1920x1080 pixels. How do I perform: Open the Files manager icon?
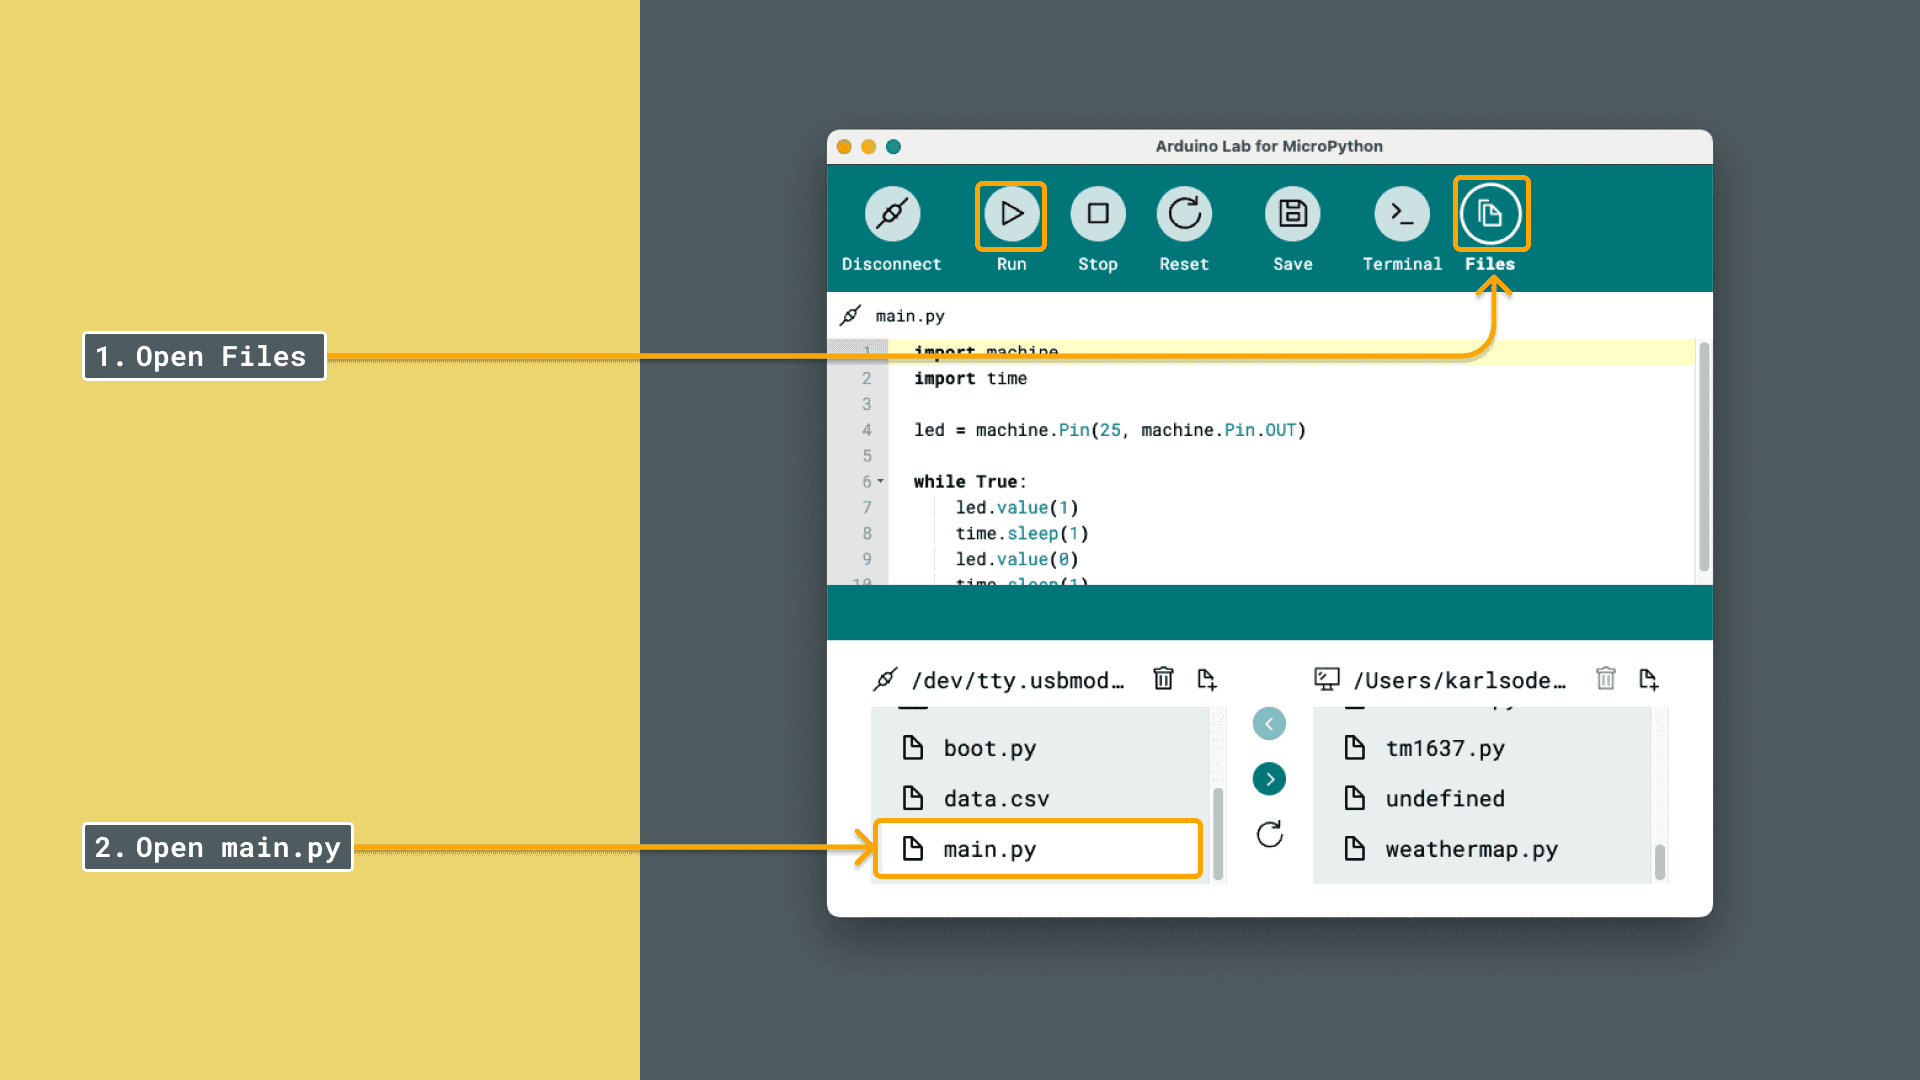click(1490, 213)
